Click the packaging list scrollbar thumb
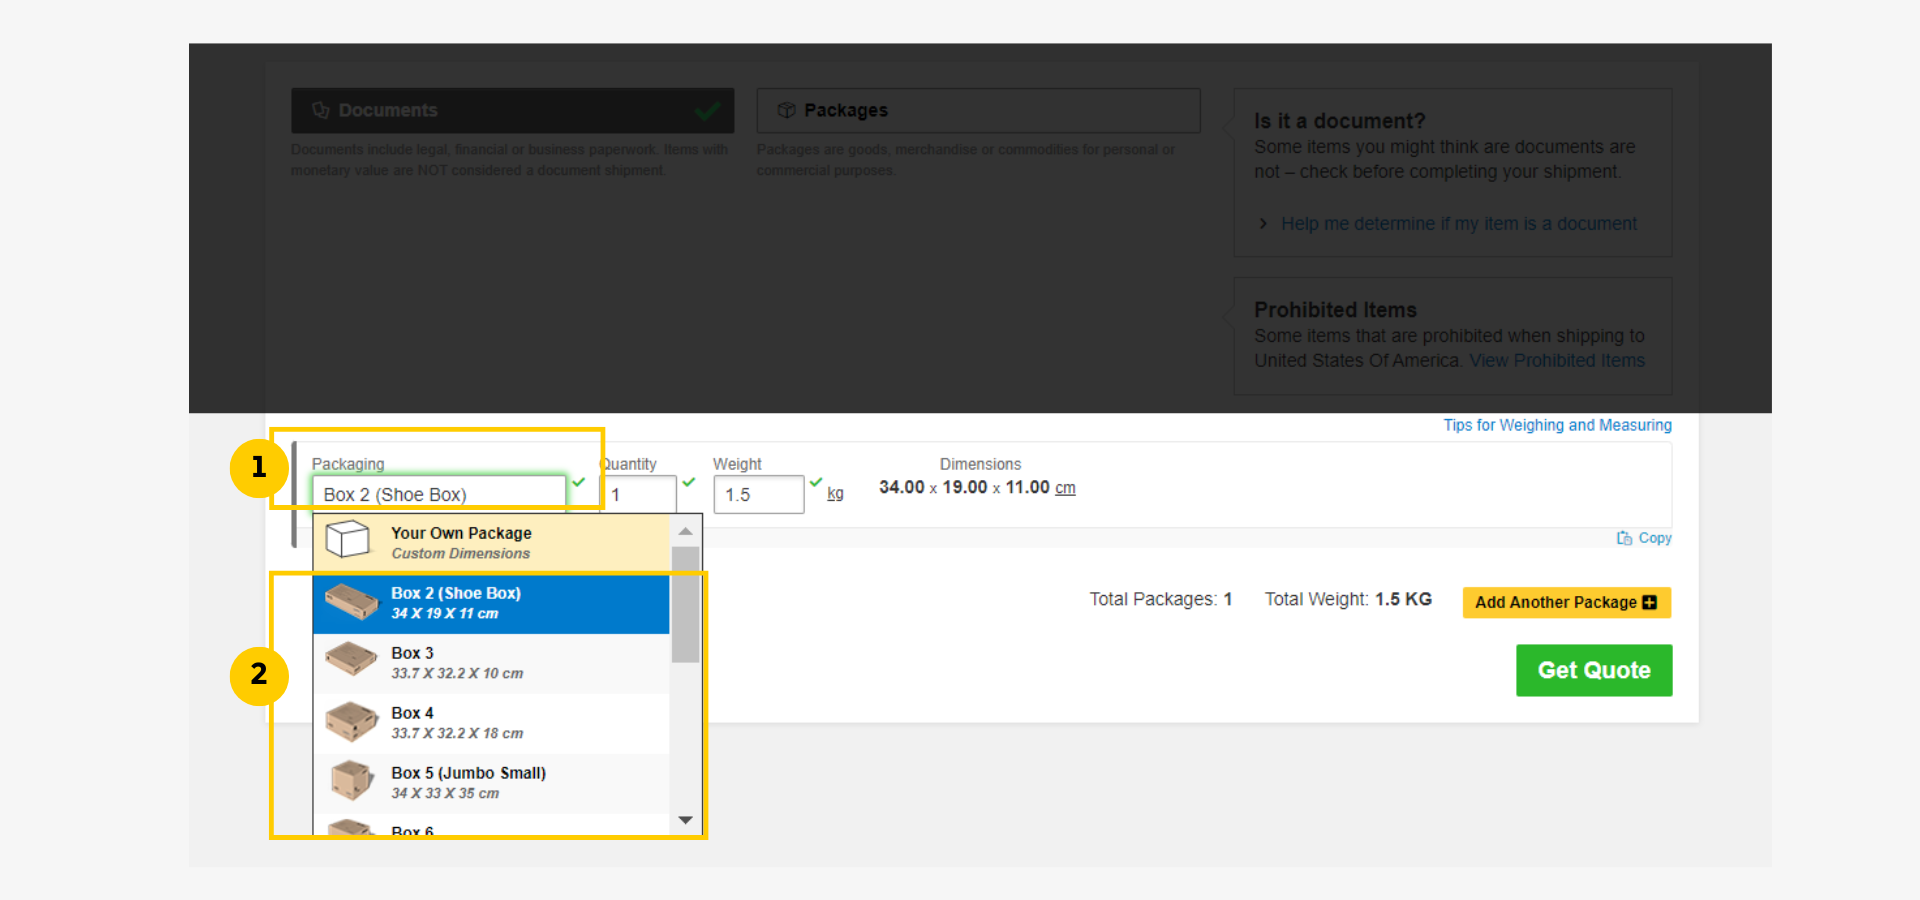Screen dimensions: 1920x900 (685, 605)
